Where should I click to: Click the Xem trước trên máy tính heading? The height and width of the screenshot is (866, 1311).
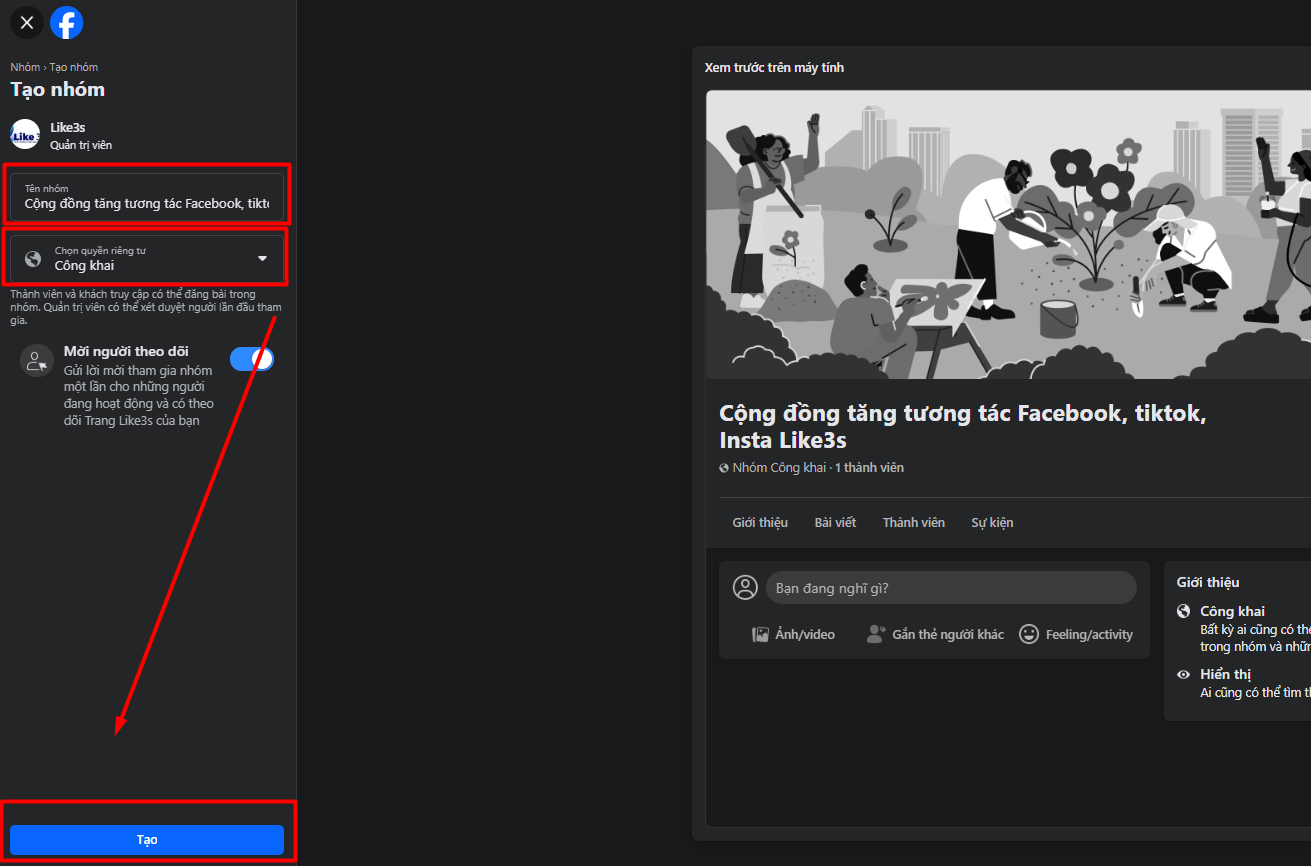[774, 68]
